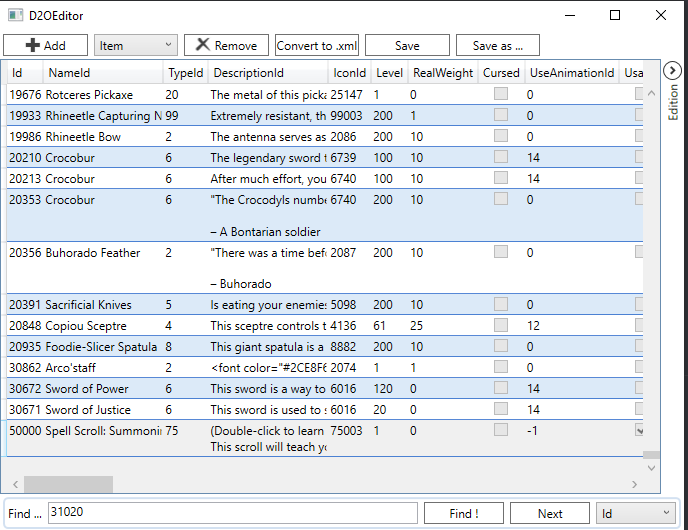This screenshot has height=530, width=688.
Task: Click the Find ! button
Action: (463, 513)
